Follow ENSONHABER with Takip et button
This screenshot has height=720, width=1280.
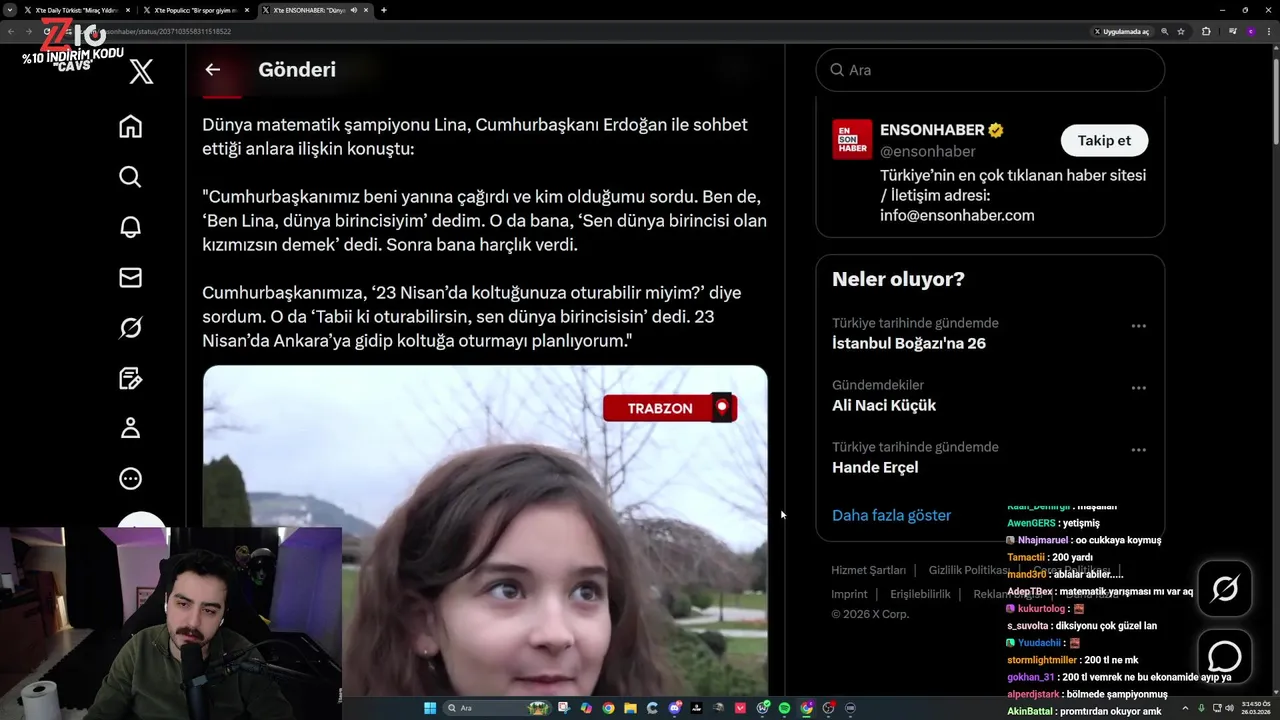click(1104, 140)
